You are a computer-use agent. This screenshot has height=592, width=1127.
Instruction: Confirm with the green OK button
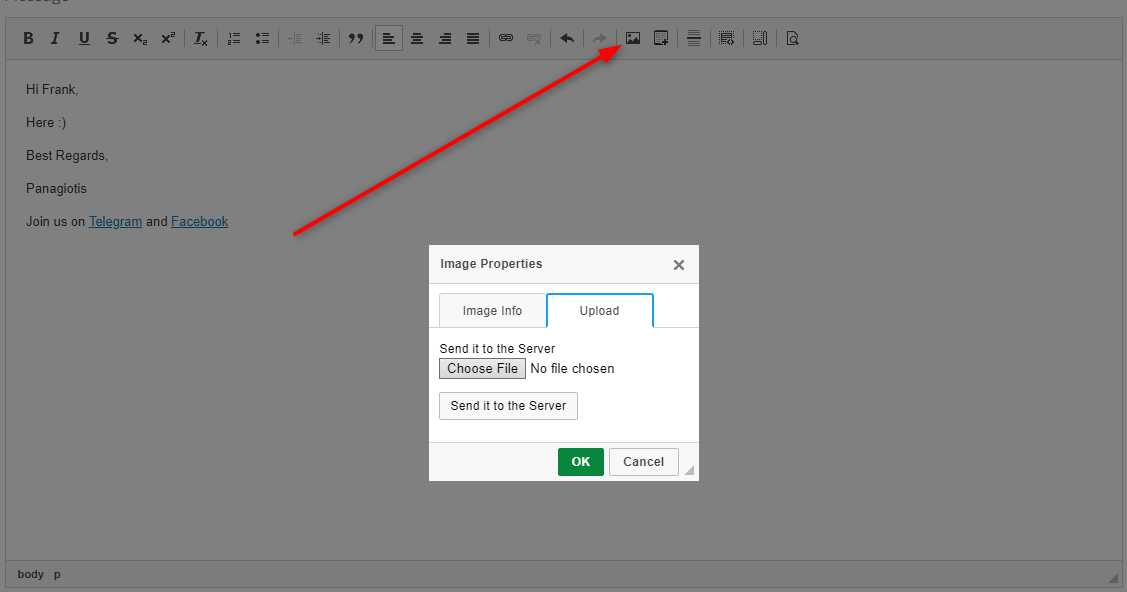pos(581,462)
